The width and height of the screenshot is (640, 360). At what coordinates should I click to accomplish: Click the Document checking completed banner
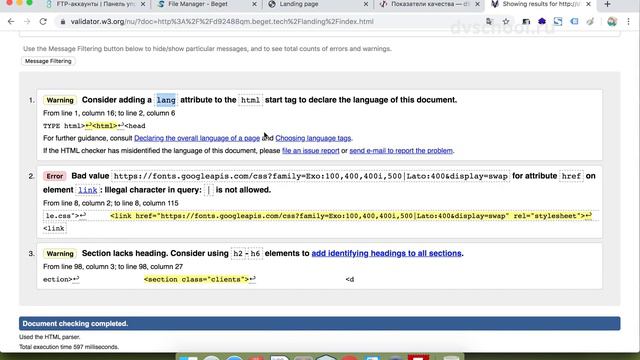coord(320,324)
